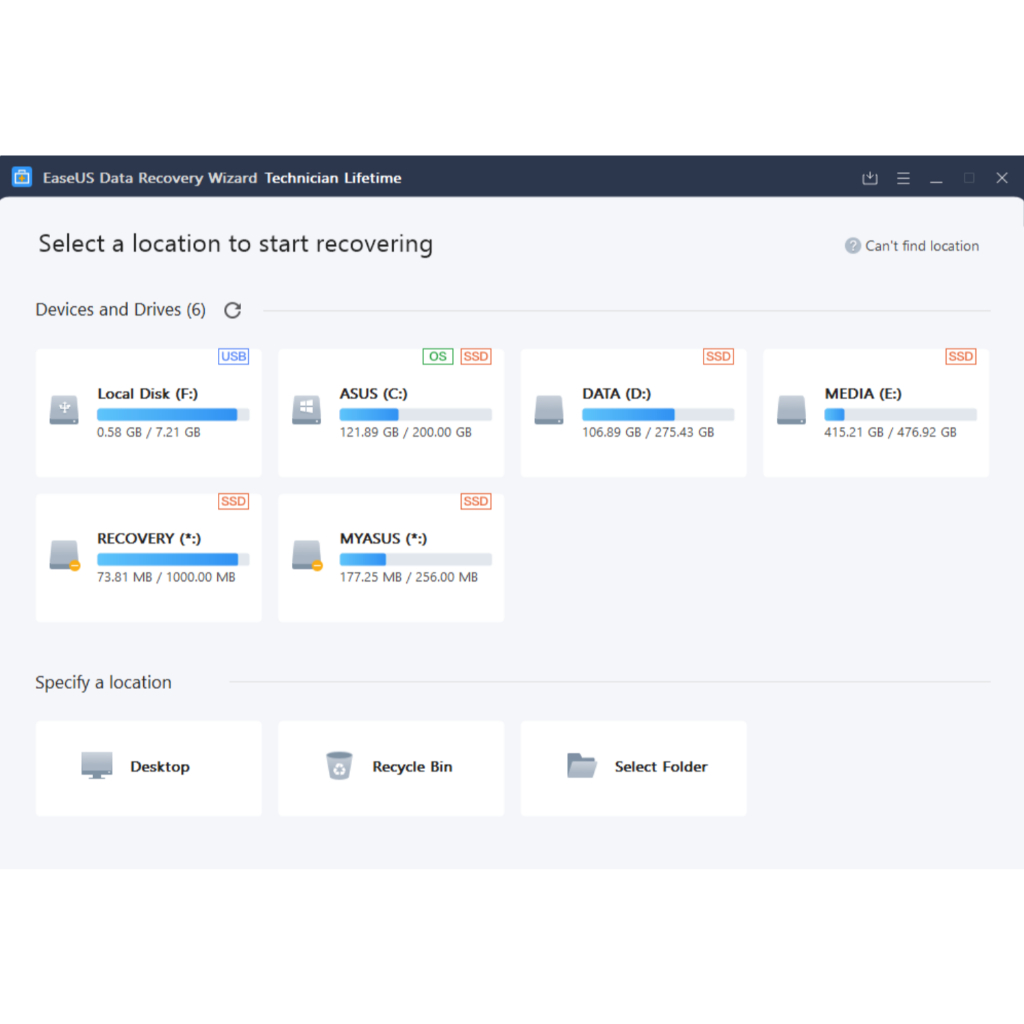Viewport: 1024px width, 1024px height.
Task: Click the ASUS (C:) usage bar
Action: (x=415, y=414)
